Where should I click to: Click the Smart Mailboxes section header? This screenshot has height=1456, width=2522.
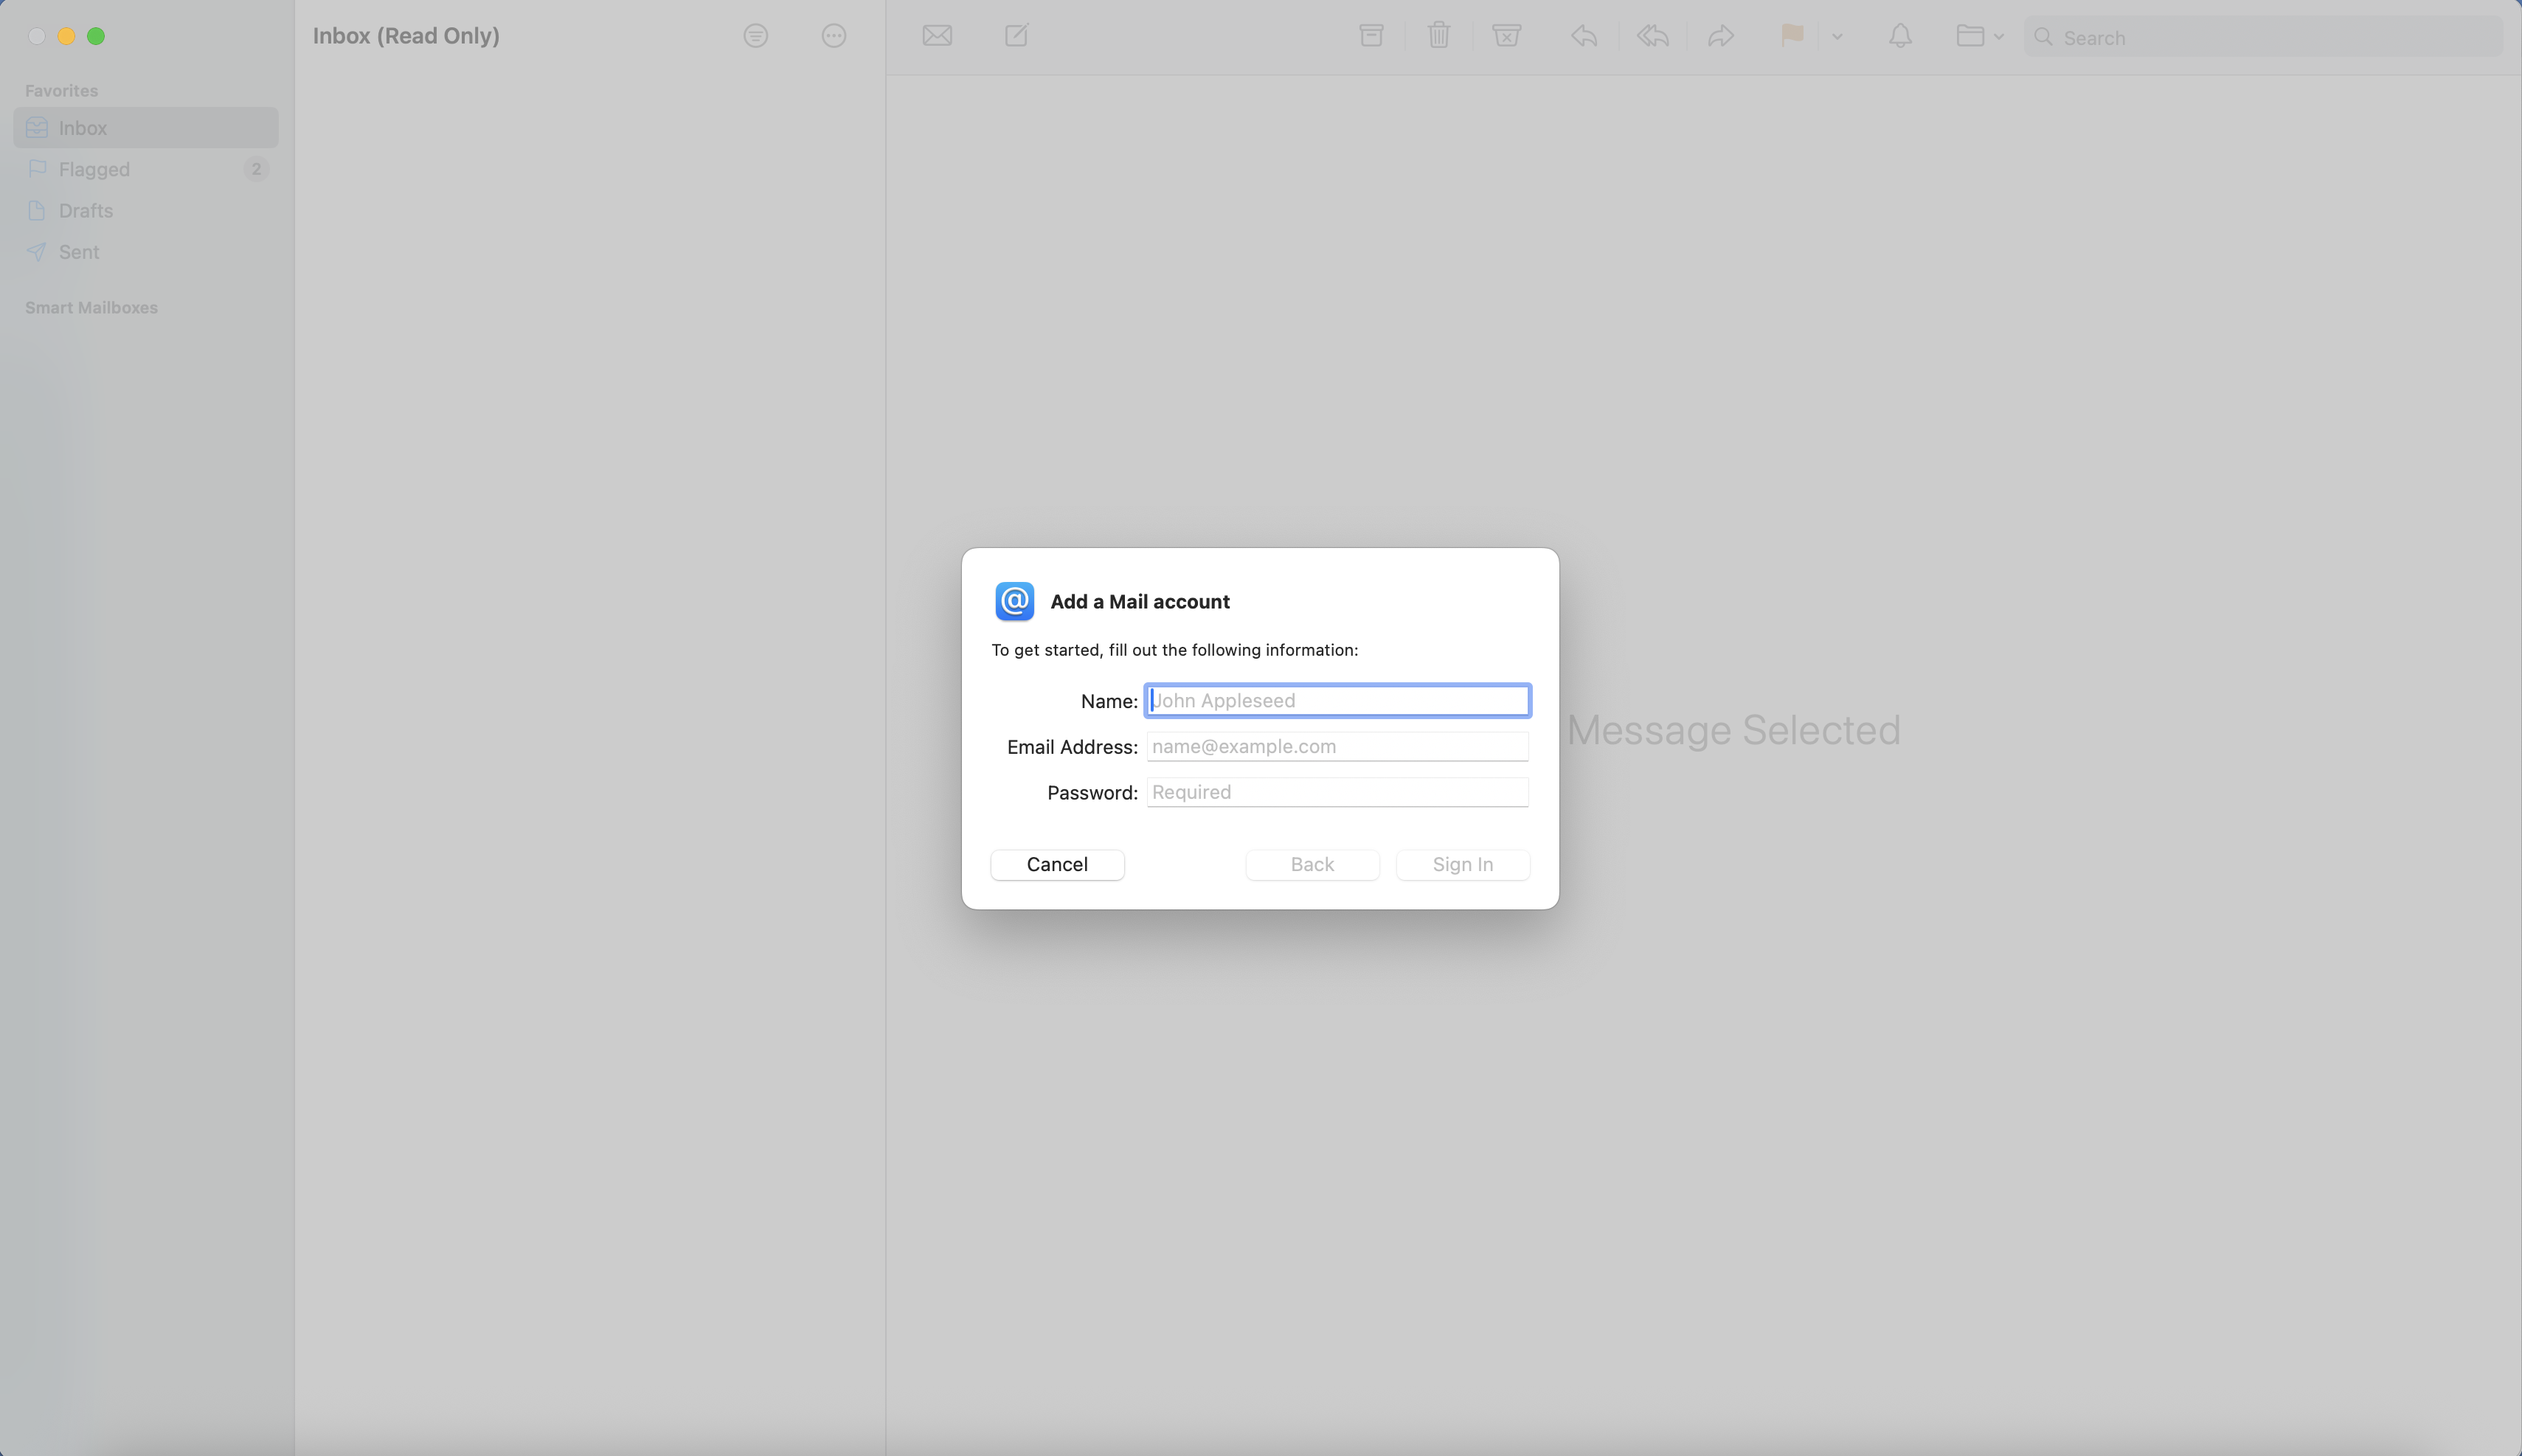(91, 308)
